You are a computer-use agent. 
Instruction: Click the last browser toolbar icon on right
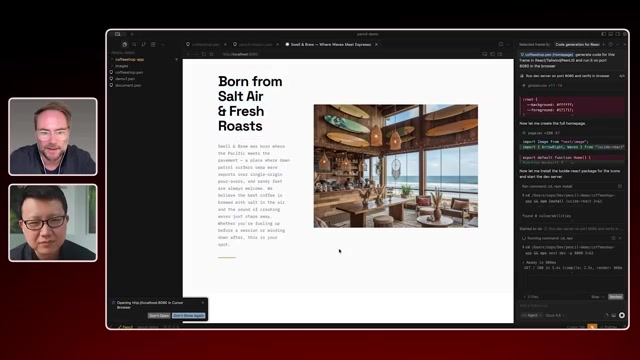click(x=500, y=54)
